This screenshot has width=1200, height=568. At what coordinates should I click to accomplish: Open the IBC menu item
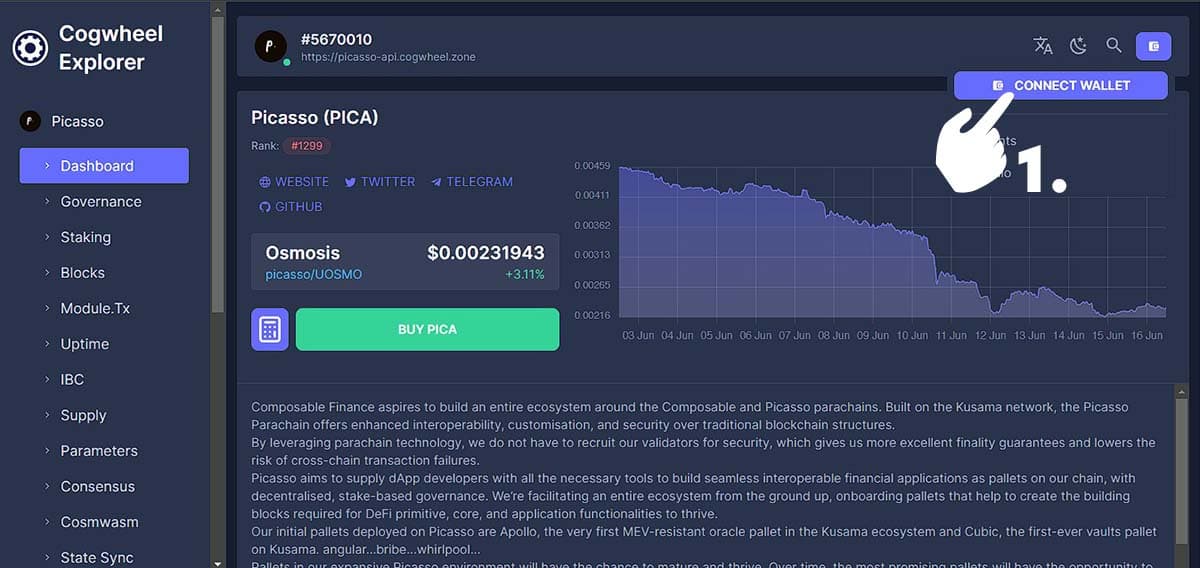click(72, 380)
